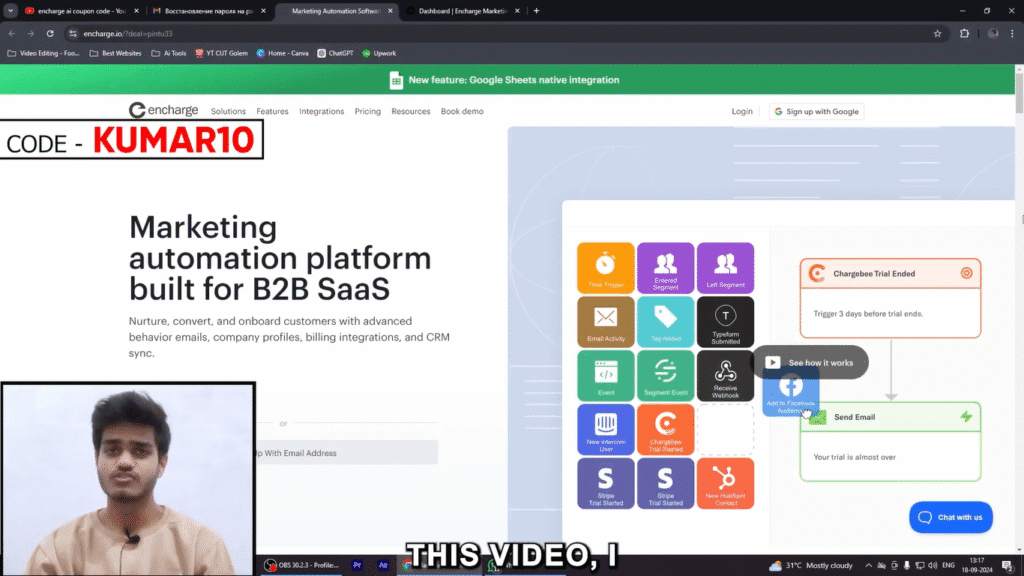Select the Email Activity icon
The width and height of the screenshot is (1024, 576).
pos(605,321)
